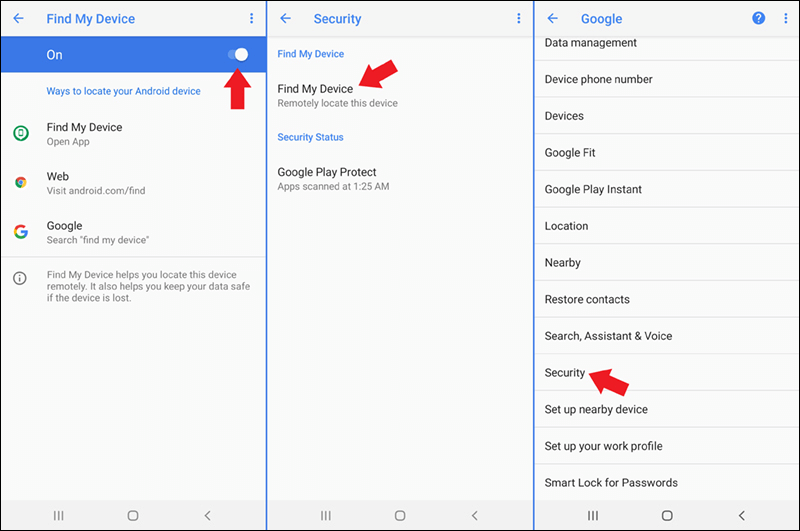Tap back navigation button under Google screen
This screenshot has height=531, width=800.
[742, 516]
